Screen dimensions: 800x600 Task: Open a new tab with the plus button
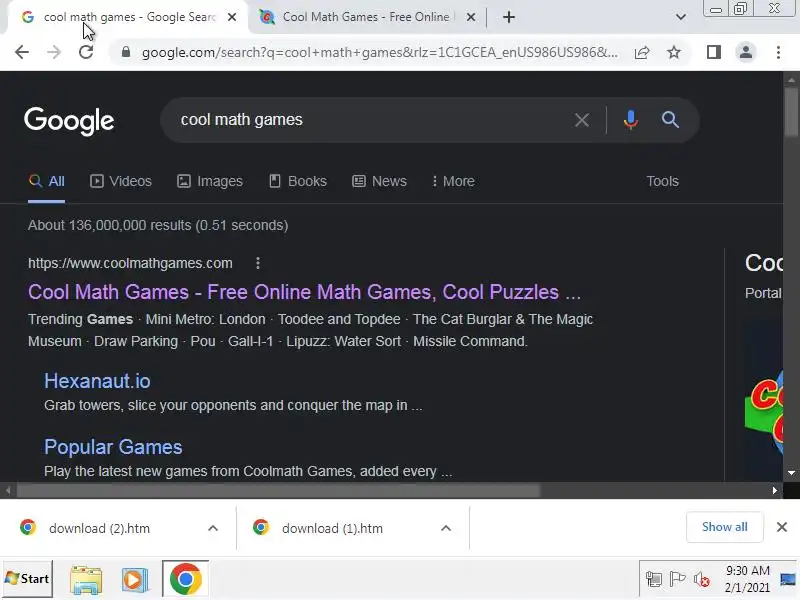pos(509,17)
